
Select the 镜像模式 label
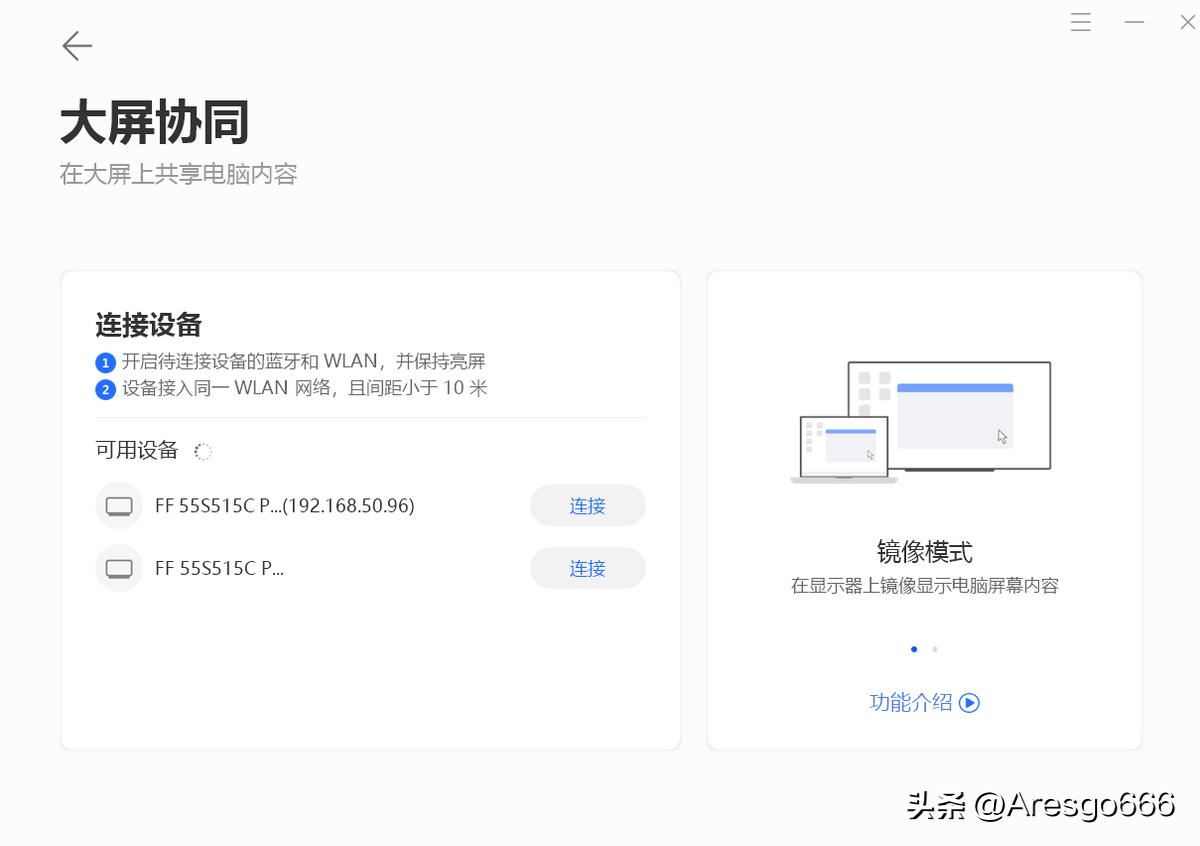point(923,551)
